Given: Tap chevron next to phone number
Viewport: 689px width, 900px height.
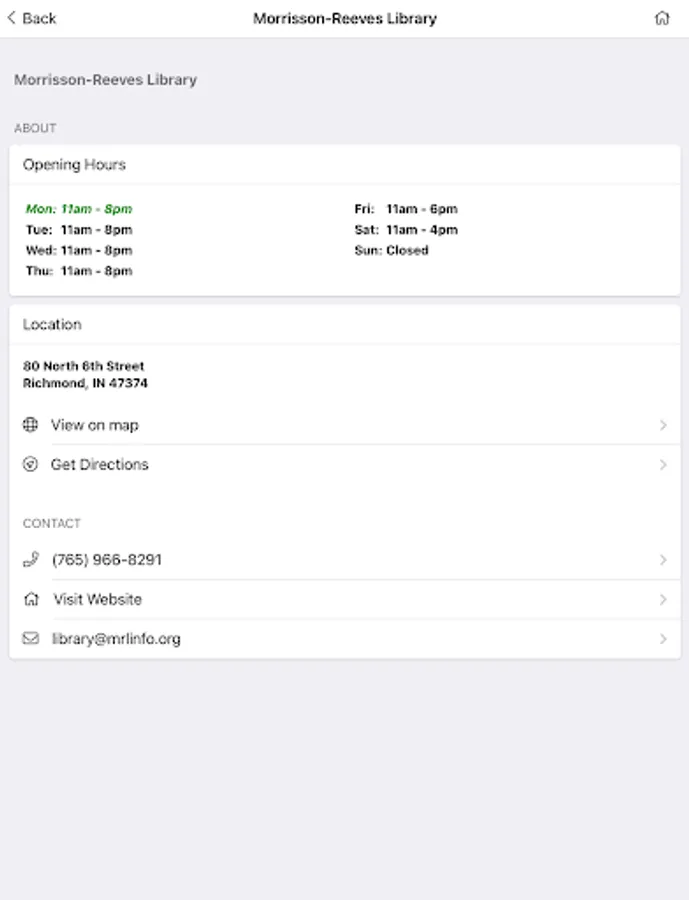Looking at the screenshot, I should (663, 560).
